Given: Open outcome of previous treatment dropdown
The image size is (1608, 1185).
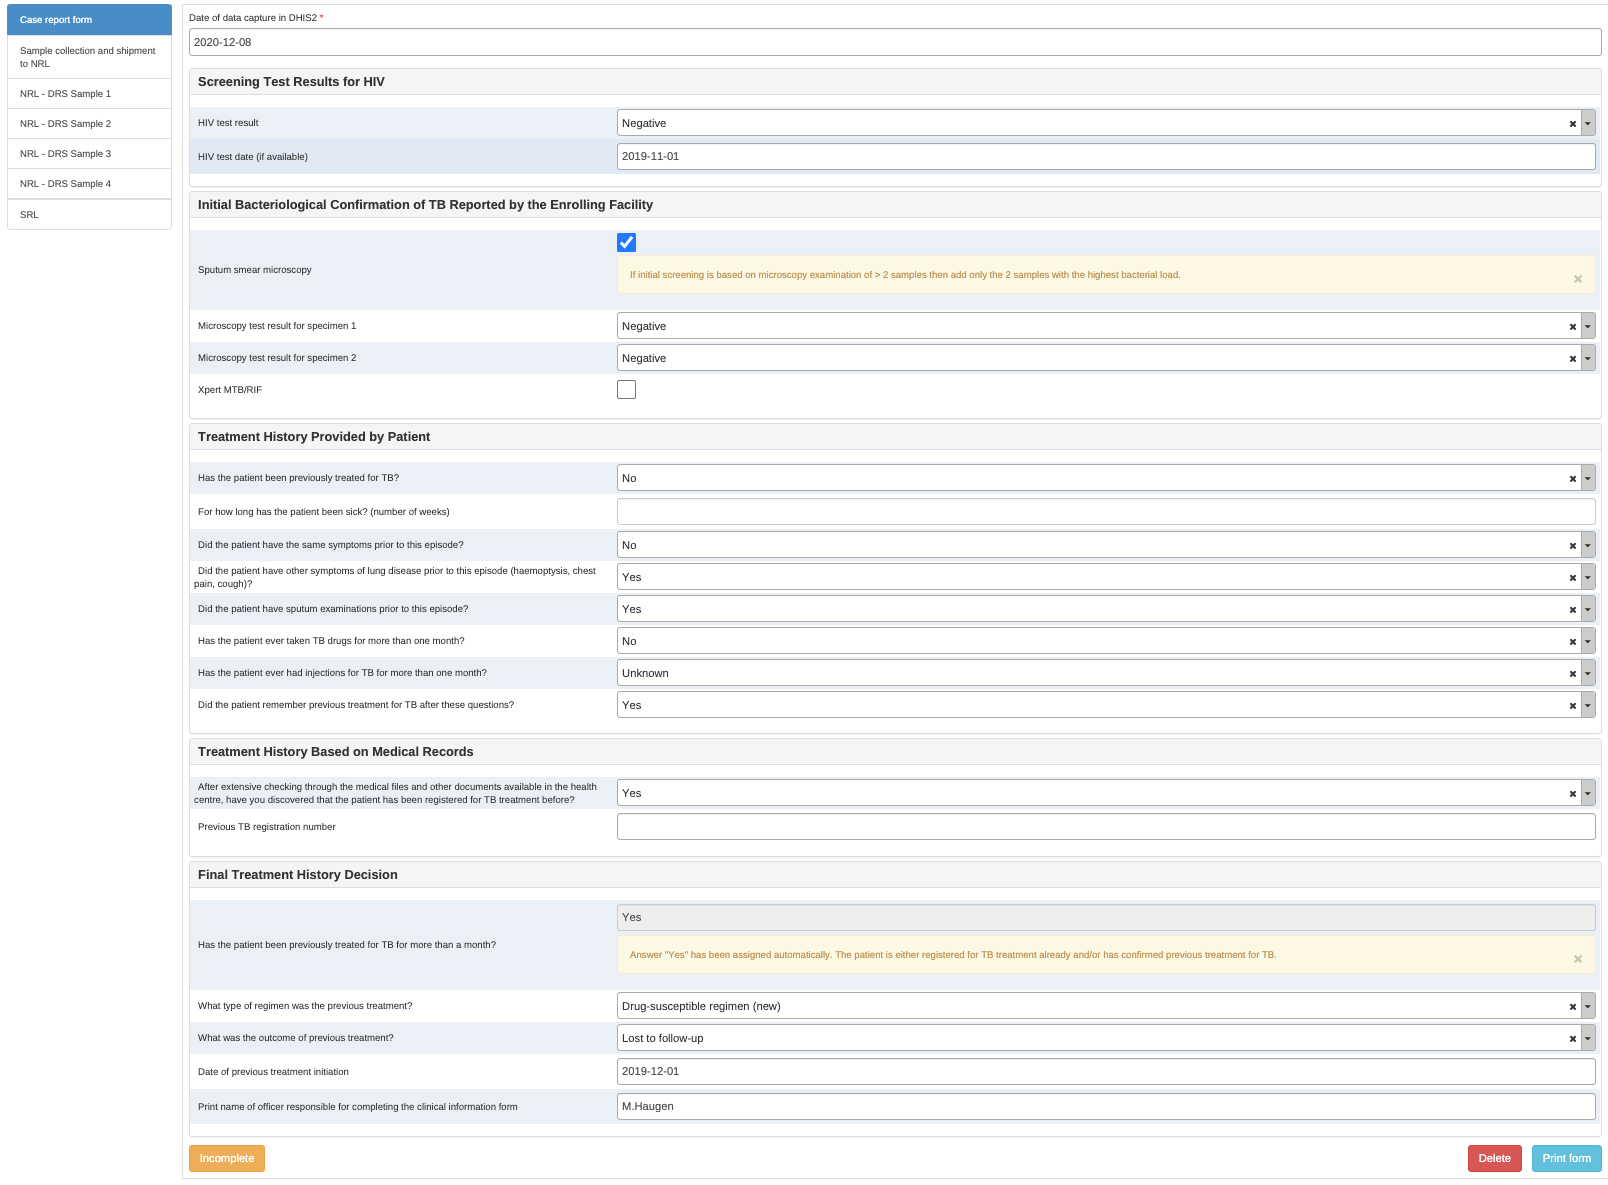Looking at the screenshot, I should tap(1588, 1038).
